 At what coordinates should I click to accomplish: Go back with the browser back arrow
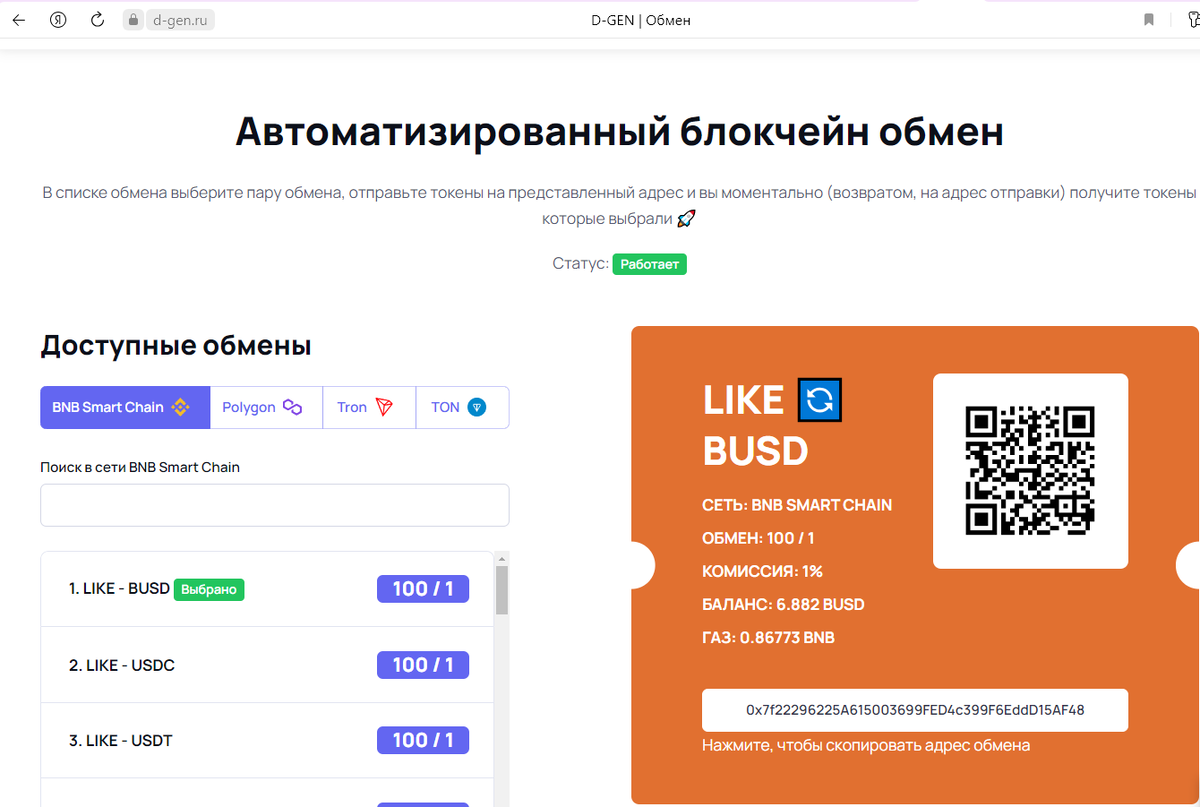[x=19, y=20]
